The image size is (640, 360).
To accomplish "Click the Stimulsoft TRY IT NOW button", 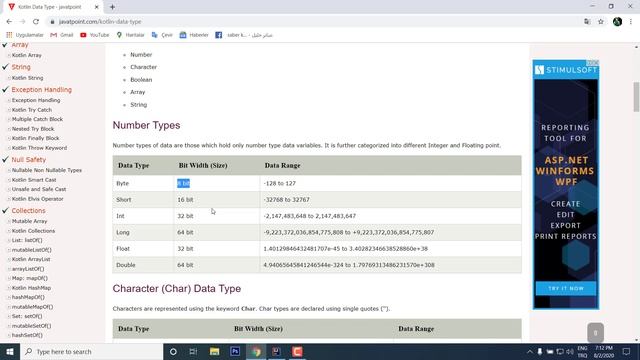I will click(x=566, y=289).
